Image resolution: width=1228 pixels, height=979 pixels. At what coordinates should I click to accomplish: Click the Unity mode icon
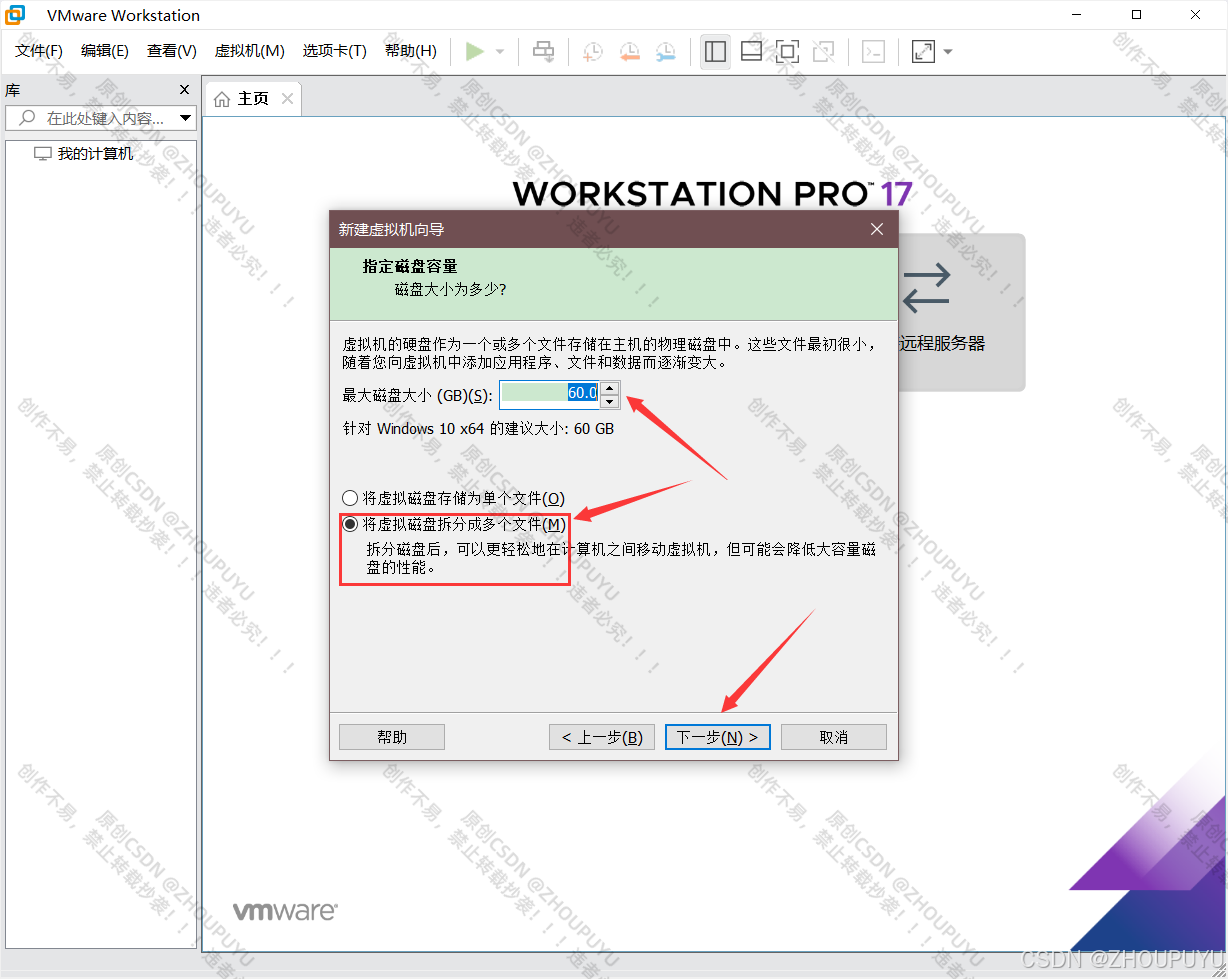(823, 51)
